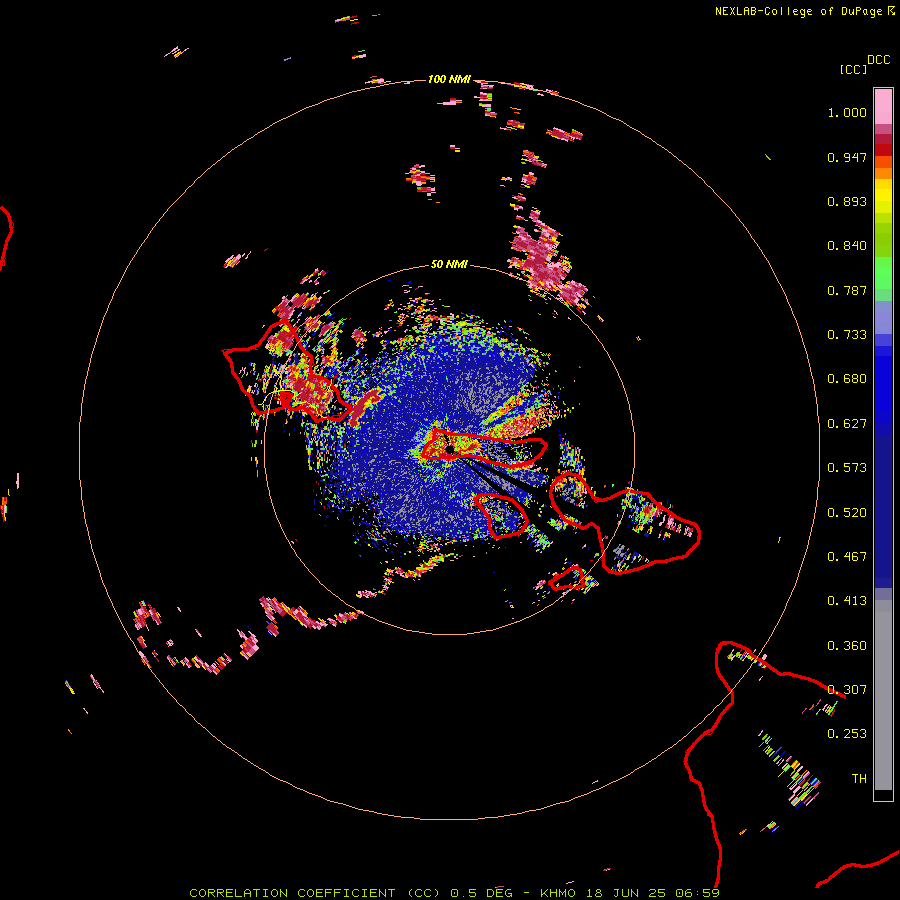The width and height of the screenshot is (900, 900).
Task: Select the 0.787 scale value
Action: click(x=847, y=290)
